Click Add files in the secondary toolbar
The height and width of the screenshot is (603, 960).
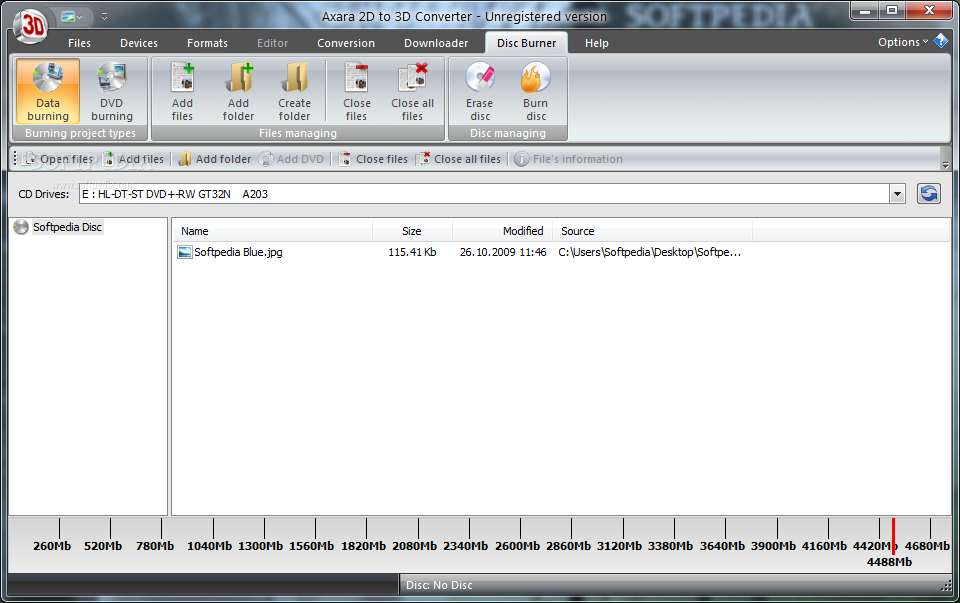coord(134,159)
